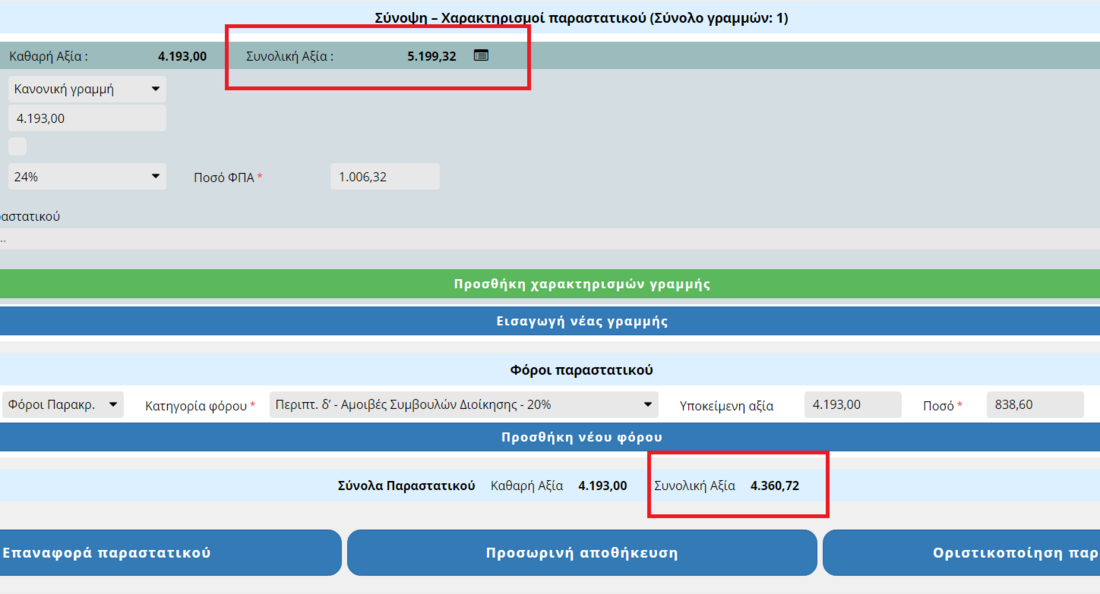Expand the Κατηγορία φόρου dropdown

[463, 405]
